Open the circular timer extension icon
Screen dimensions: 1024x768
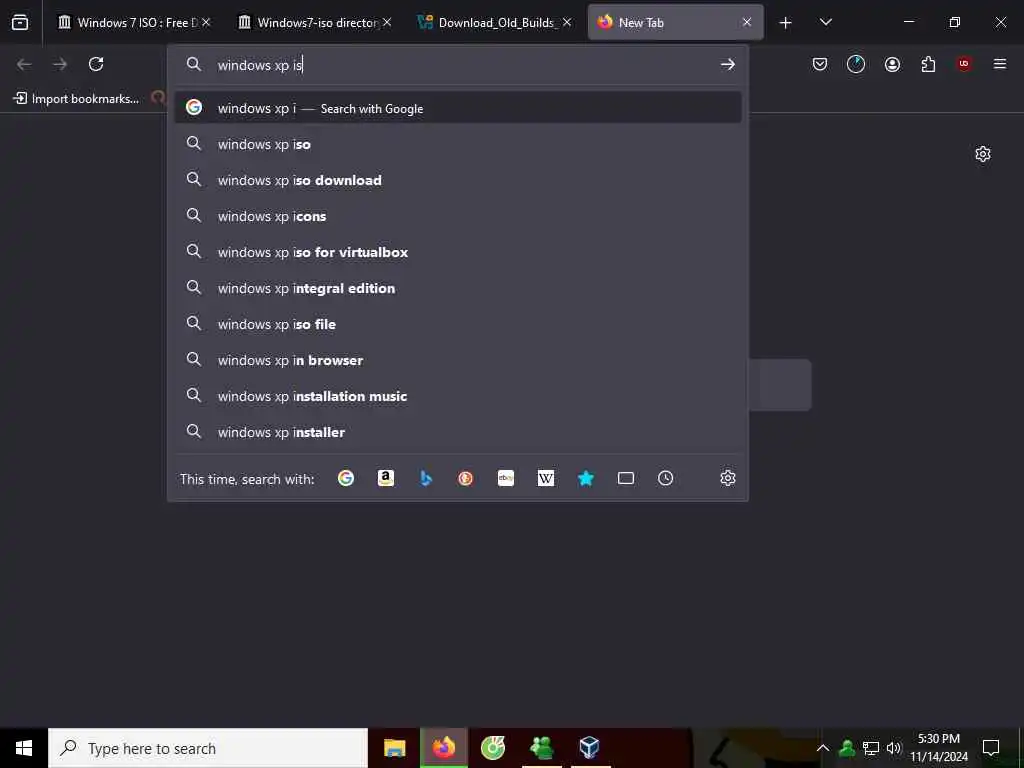tap(856, 64)
